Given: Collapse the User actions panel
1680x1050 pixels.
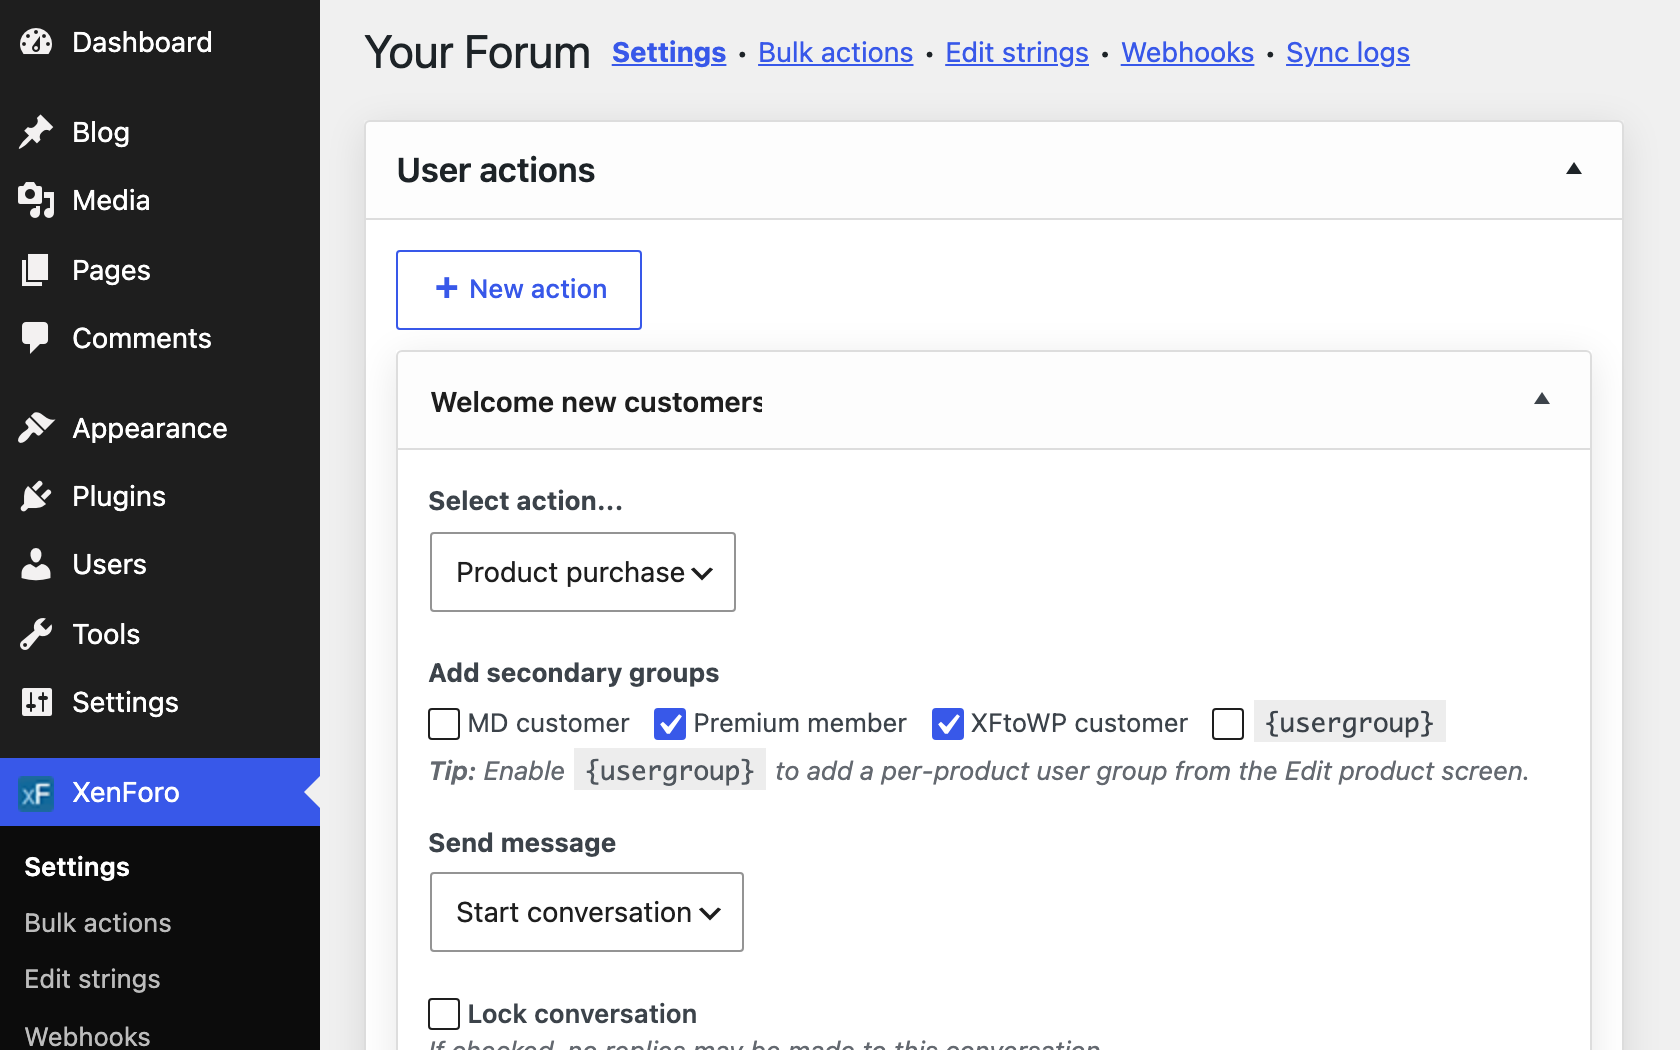Looking at the screenshot, I should (1574, 169).
